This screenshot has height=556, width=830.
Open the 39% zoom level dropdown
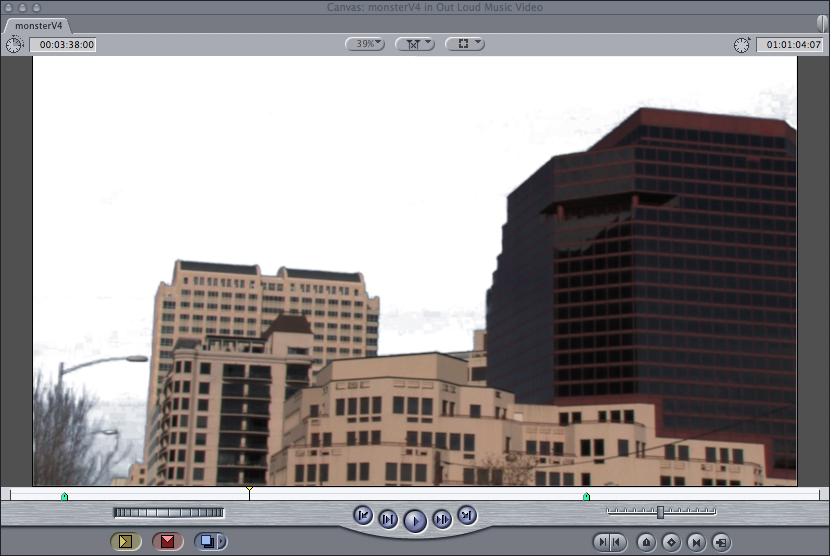[365, 44]
